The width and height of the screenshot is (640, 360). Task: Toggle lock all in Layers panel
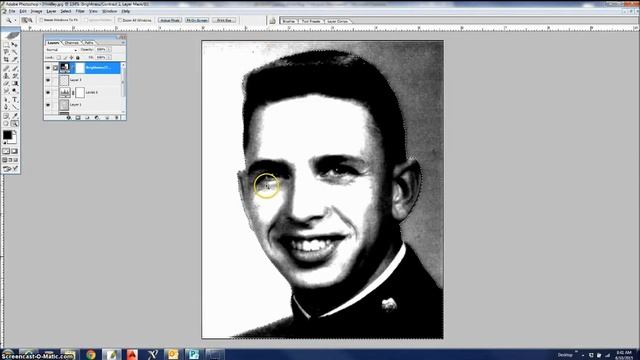(78, 58)
